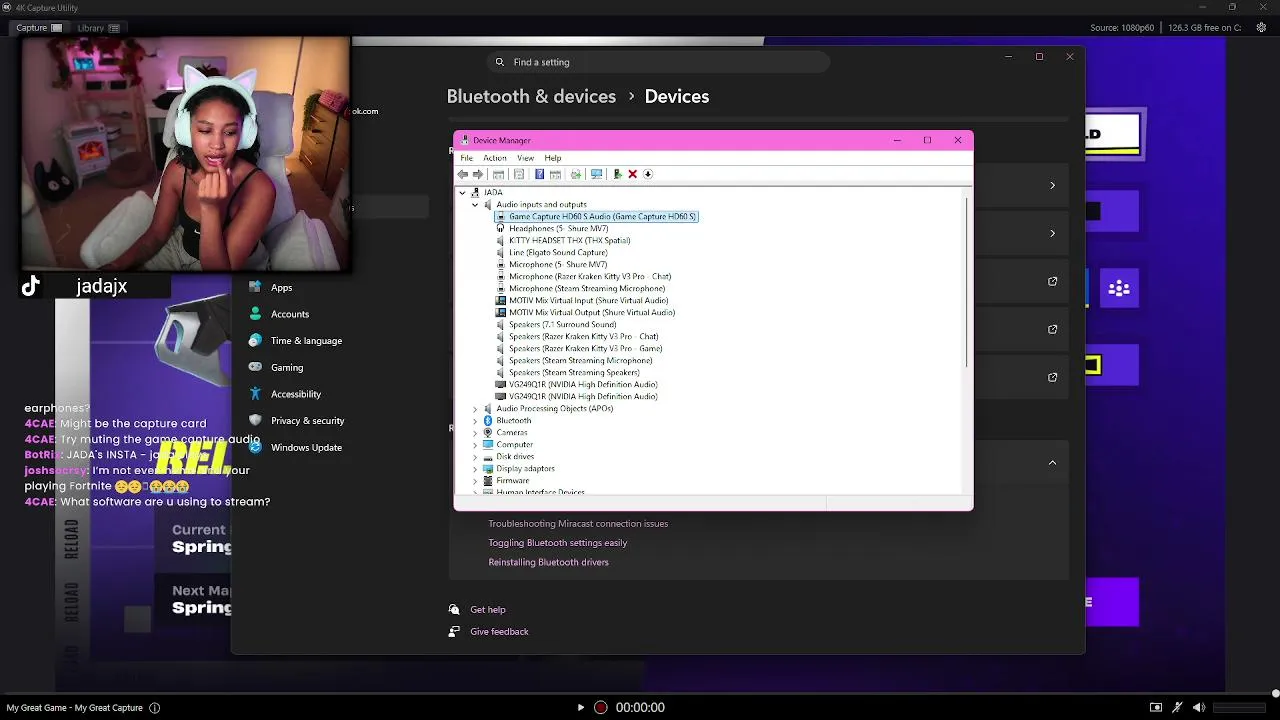Screen dimensions: 1280x720
Task: Open Toggling Bluetooth settings easily link
Action: coord(558,543)
